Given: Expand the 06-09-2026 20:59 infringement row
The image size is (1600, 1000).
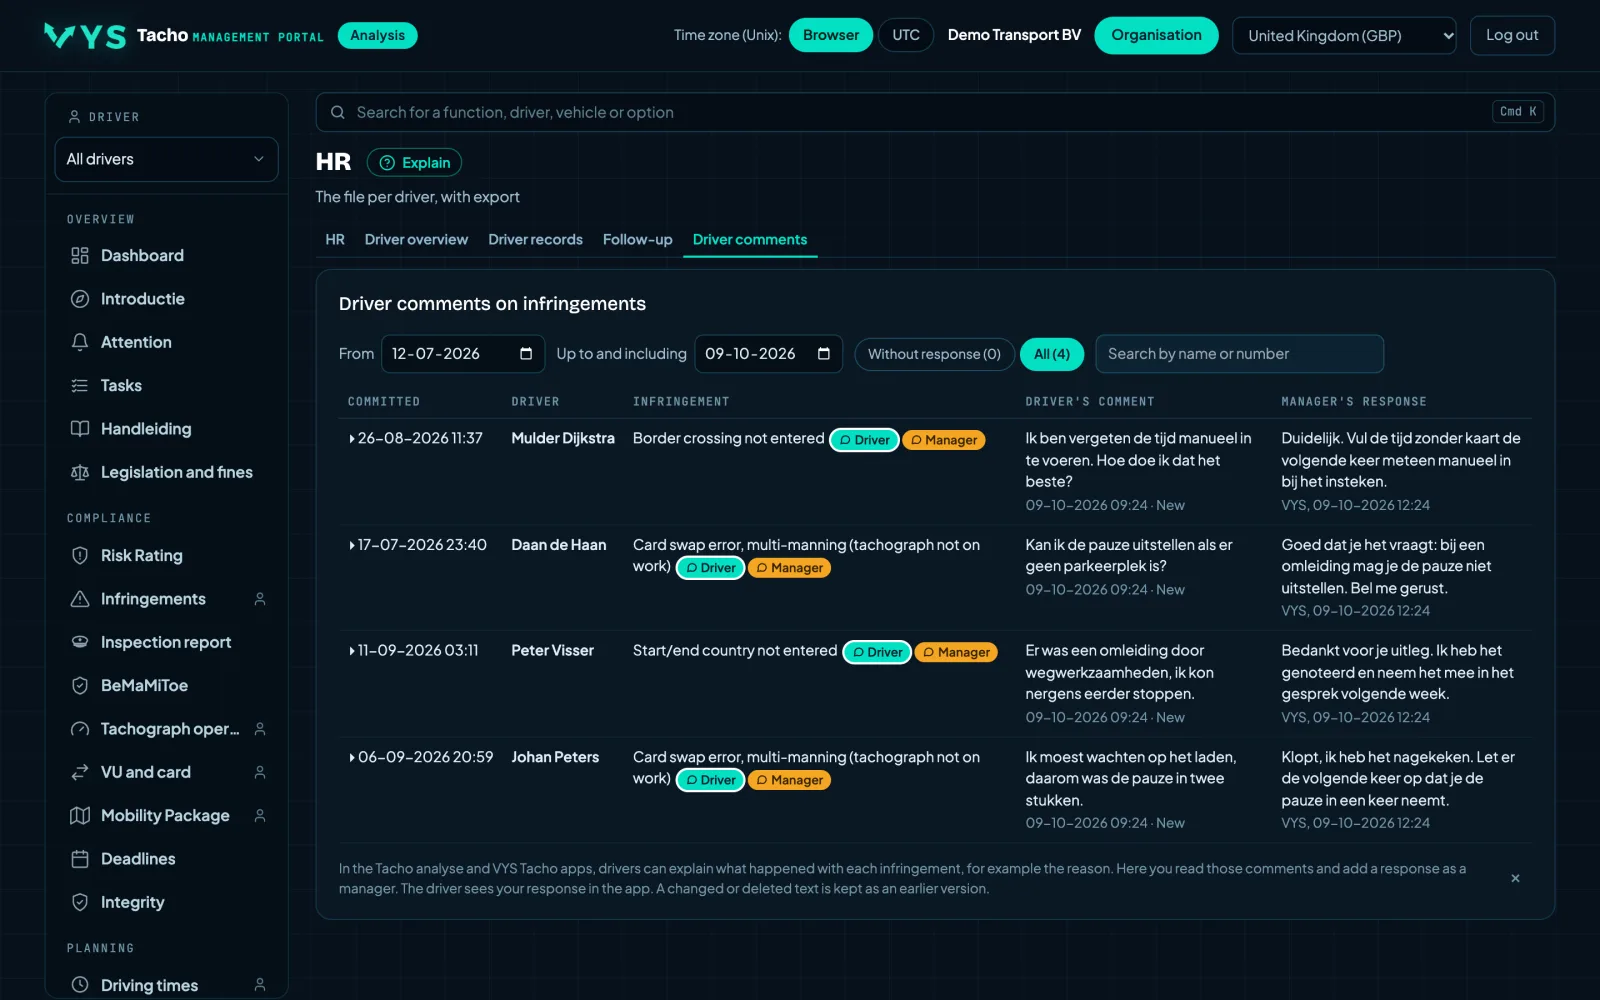Looking at the screenshot, I should point(352,758).
